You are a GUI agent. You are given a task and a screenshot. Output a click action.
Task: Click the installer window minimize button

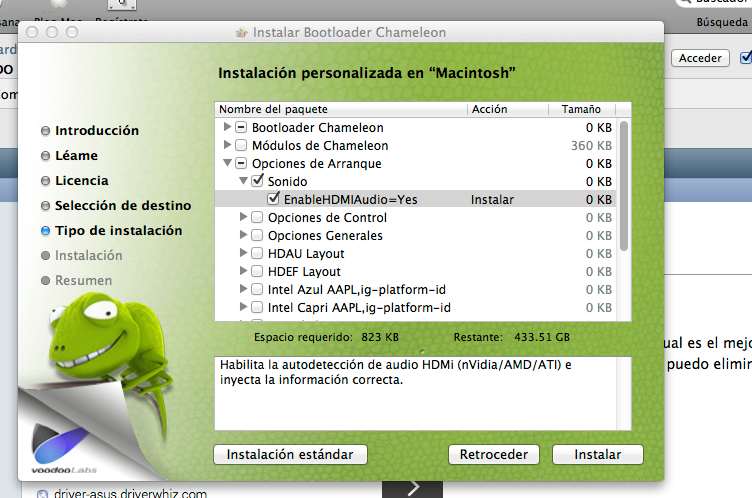click(x=52, y=32)
